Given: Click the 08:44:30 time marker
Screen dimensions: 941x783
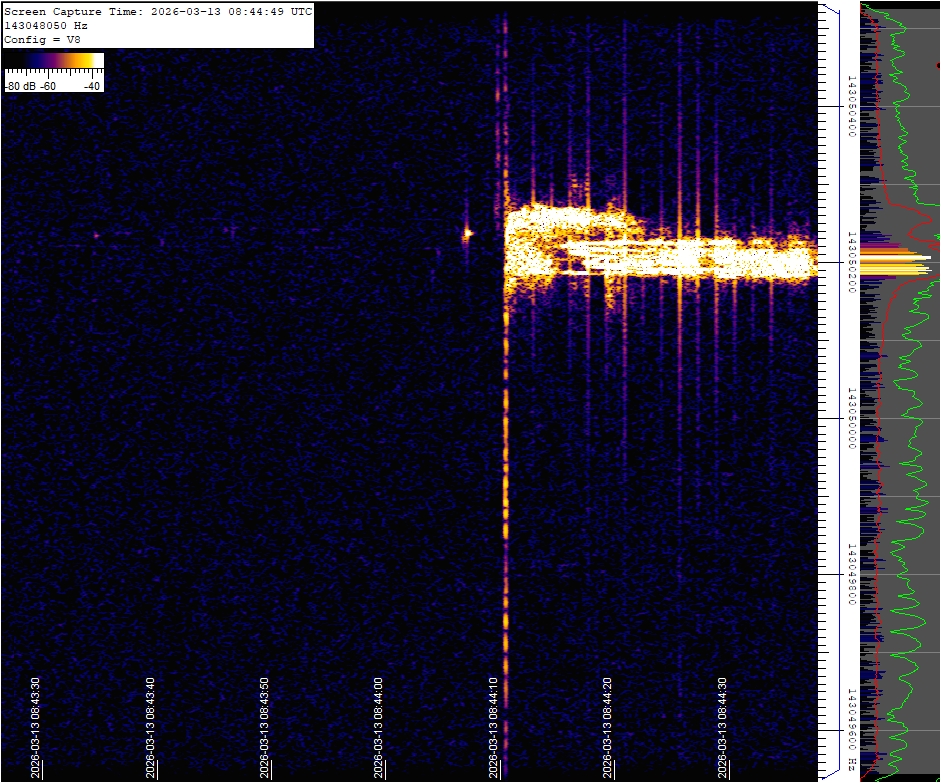Looking at the screenshot, I should 723,726.
